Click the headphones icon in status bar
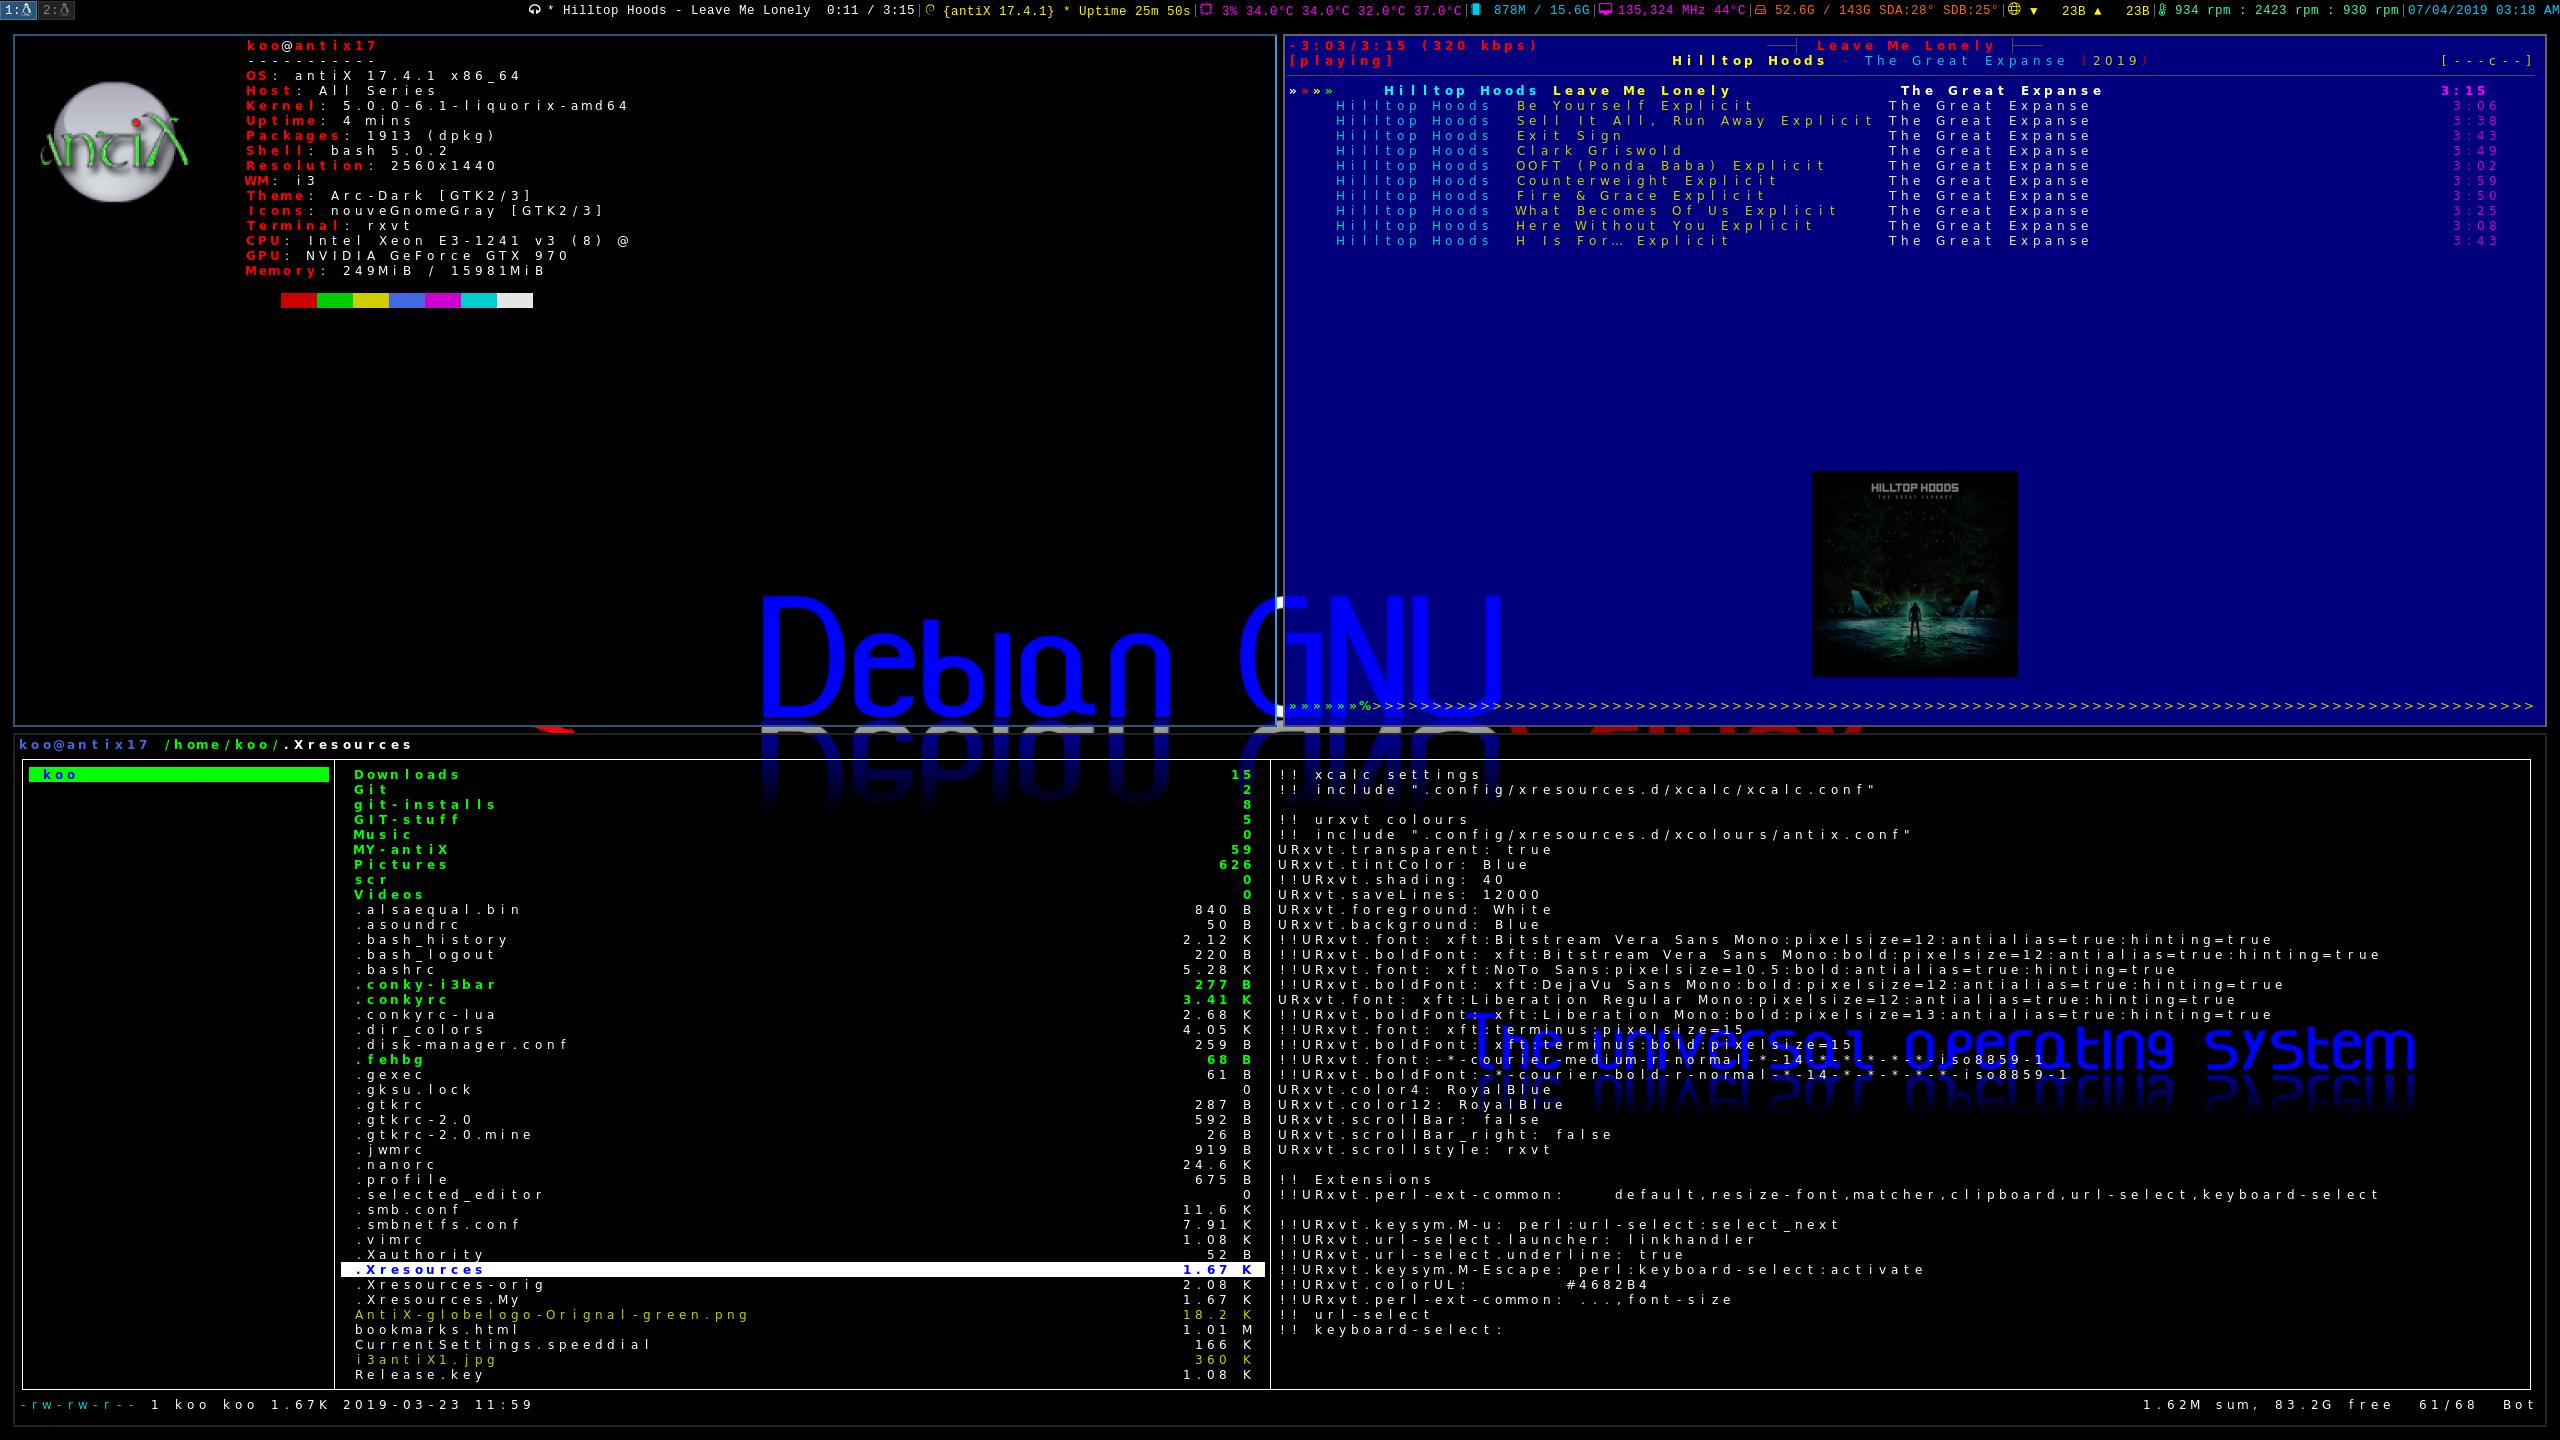Viewport: 2560px width, 1440px height. 535,10
